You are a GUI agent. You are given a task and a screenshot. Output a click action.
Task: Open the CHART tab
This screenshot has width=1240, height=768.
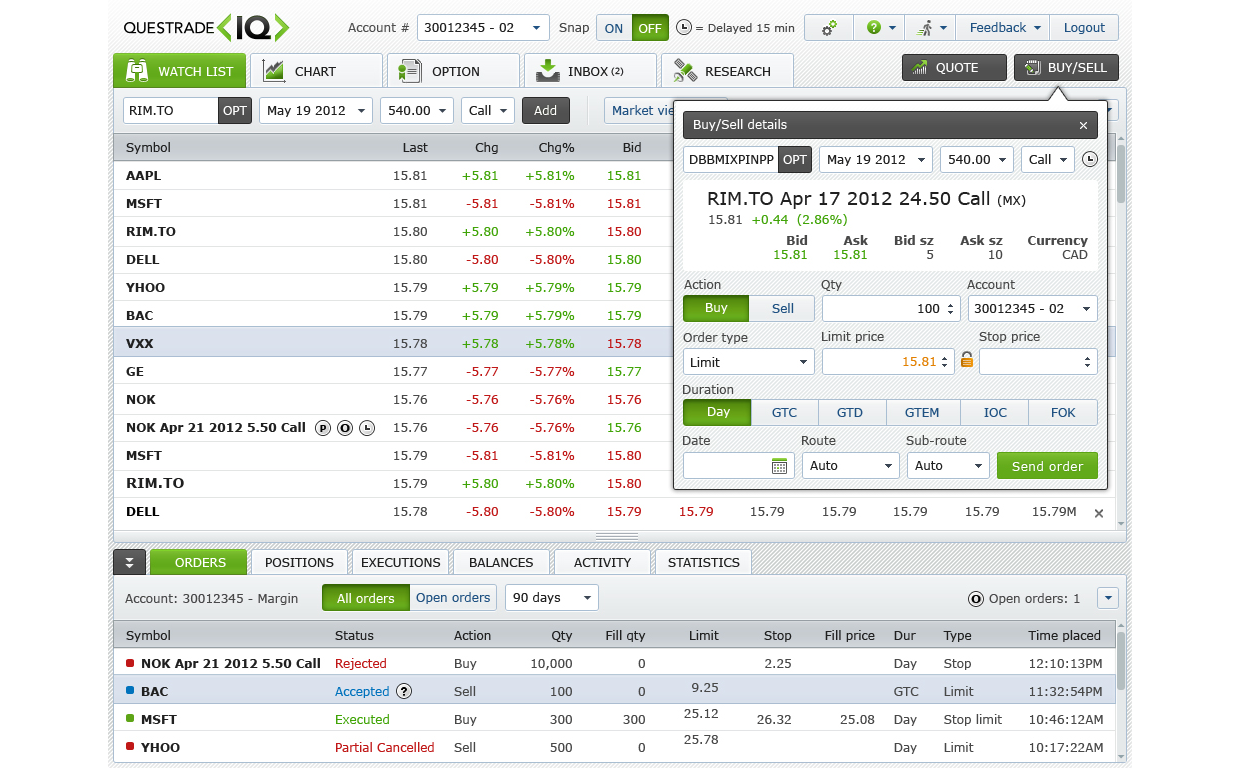(315, 71)
